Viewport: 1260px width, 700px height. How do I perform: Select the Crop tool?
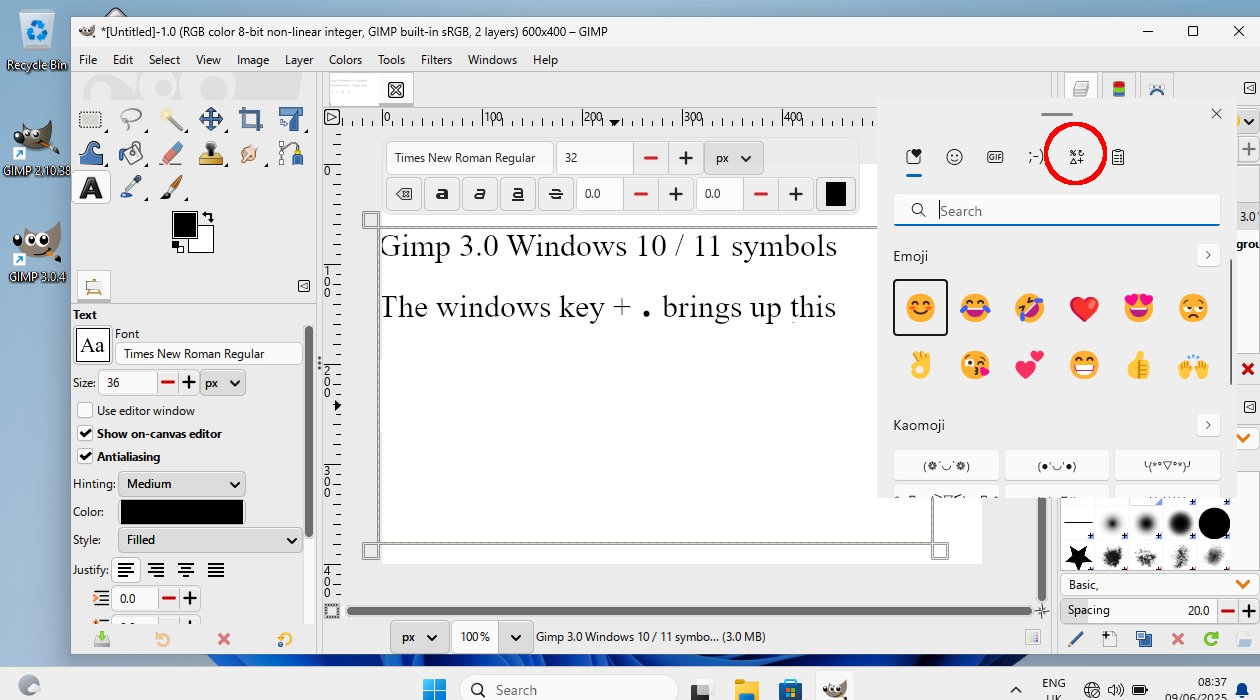click(x=250, y=120)
